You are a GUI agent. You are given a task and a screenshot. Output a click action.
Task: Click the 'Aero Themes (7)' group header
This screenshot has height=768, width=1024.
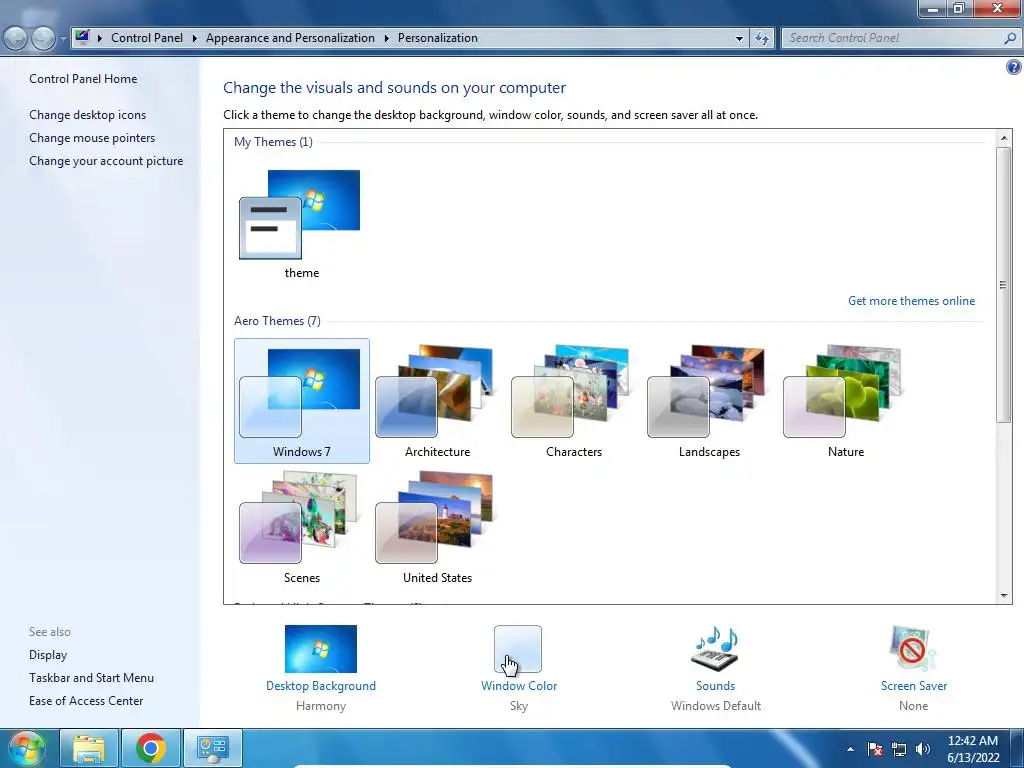pos(277,321)
